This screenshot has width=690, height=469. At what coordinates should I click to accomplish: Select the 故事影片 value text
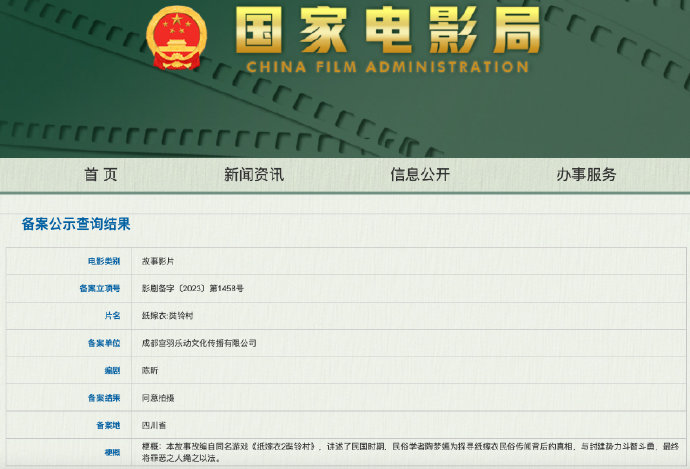[158, 261]
